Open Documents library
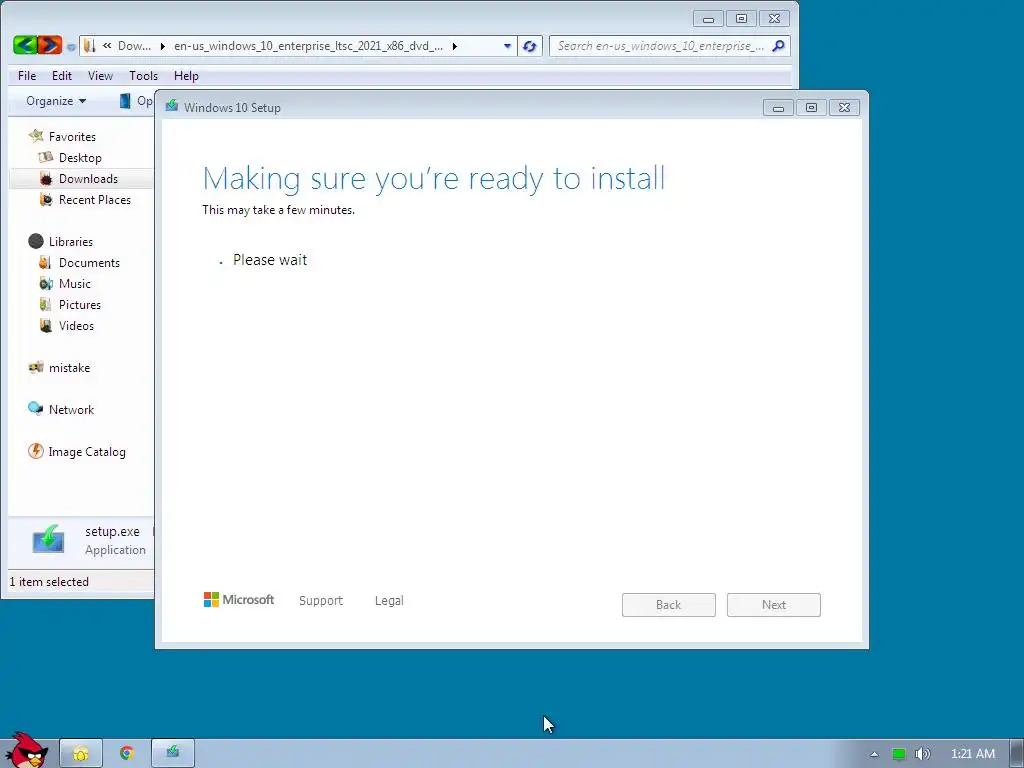The width and height of the screenshot is (1024, 768). (89, 263)
